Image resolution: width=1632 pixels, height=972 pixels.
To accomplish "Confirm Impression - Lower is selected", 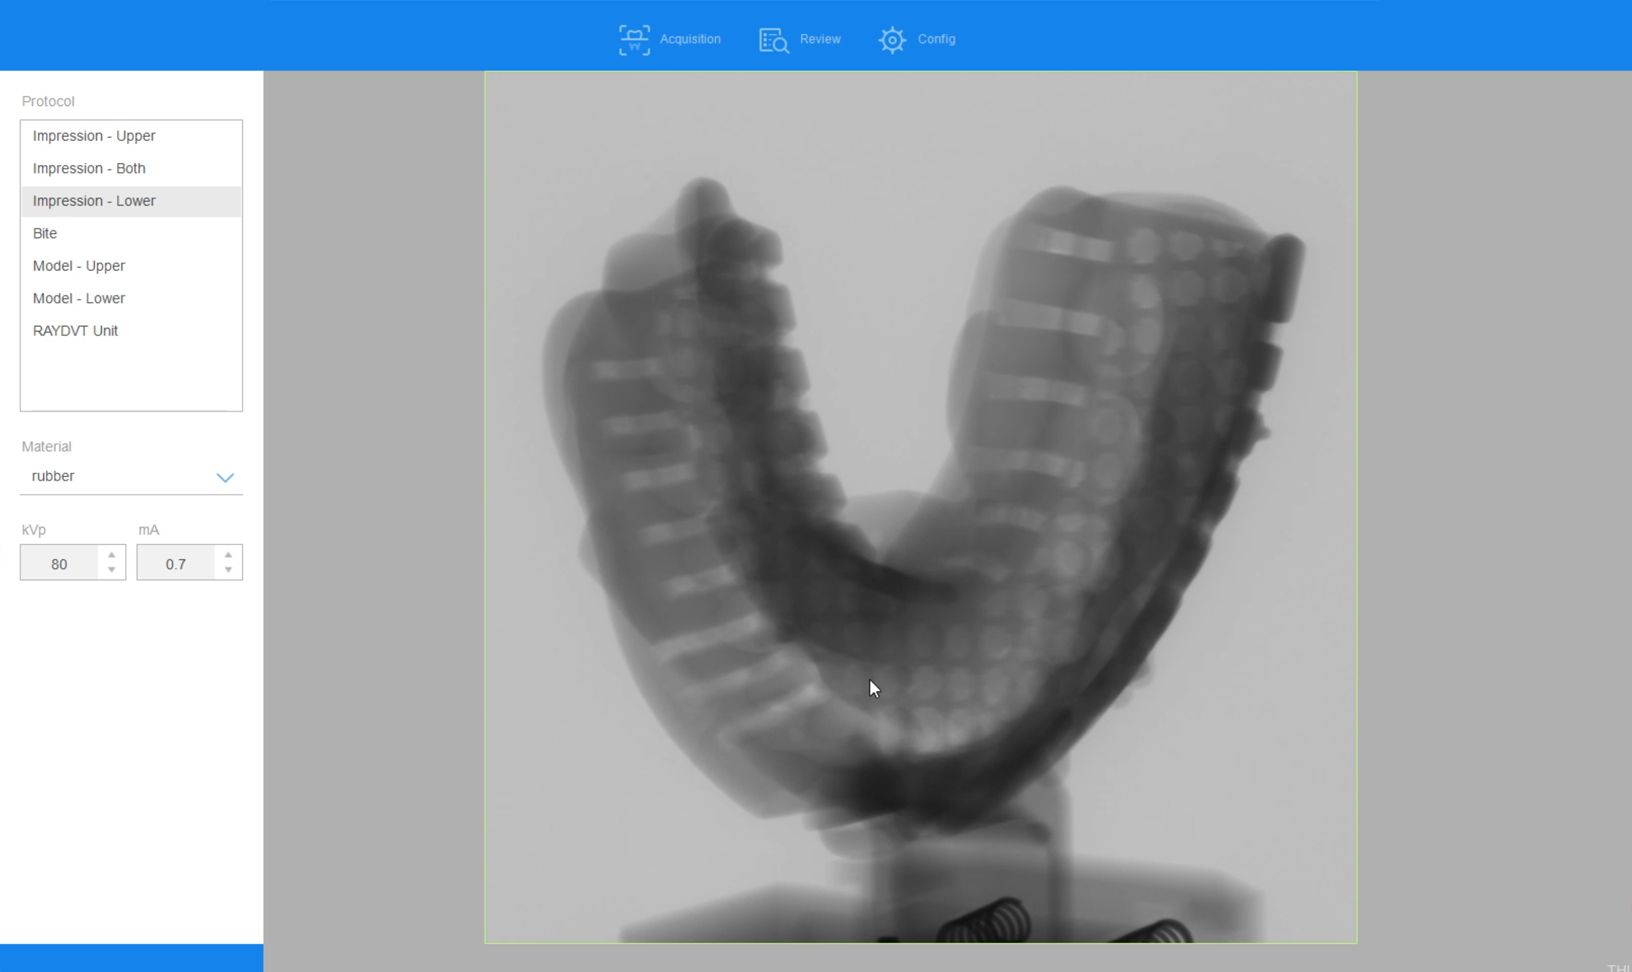I will tap(94, 201).
